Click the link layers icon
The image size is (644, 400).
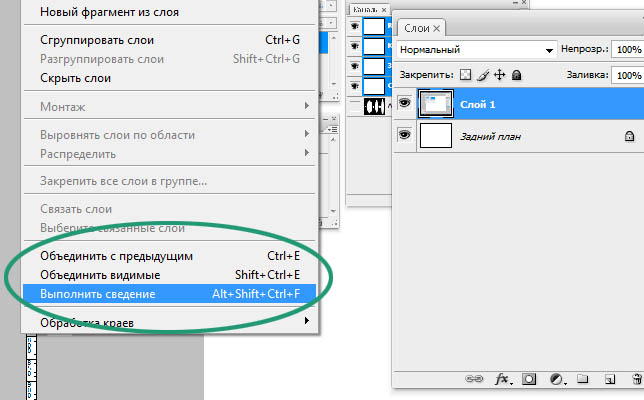point(476,379)
